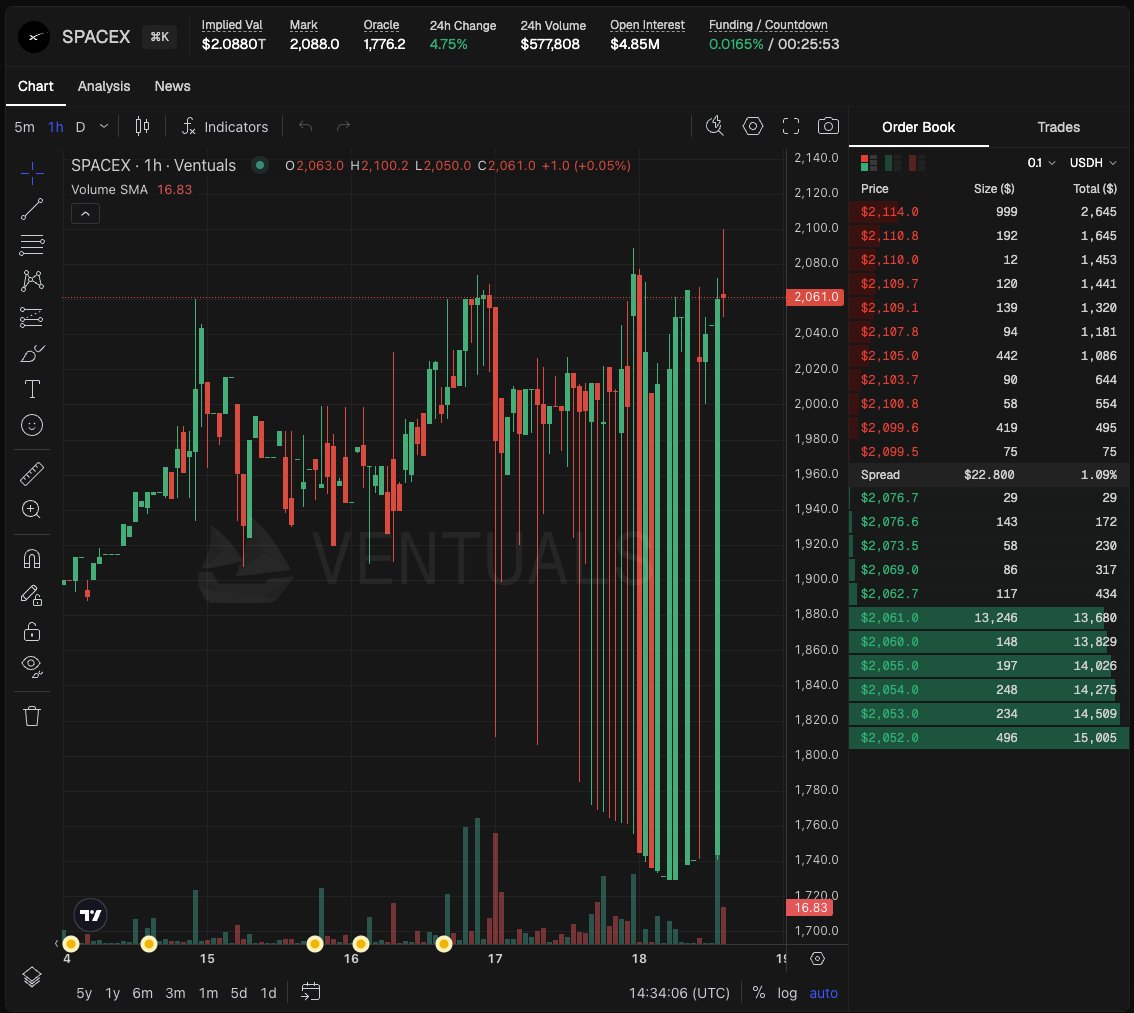Toggle hide all drawings eye icon
The image size is (1134, 1013).
click(x=32, y=666)
